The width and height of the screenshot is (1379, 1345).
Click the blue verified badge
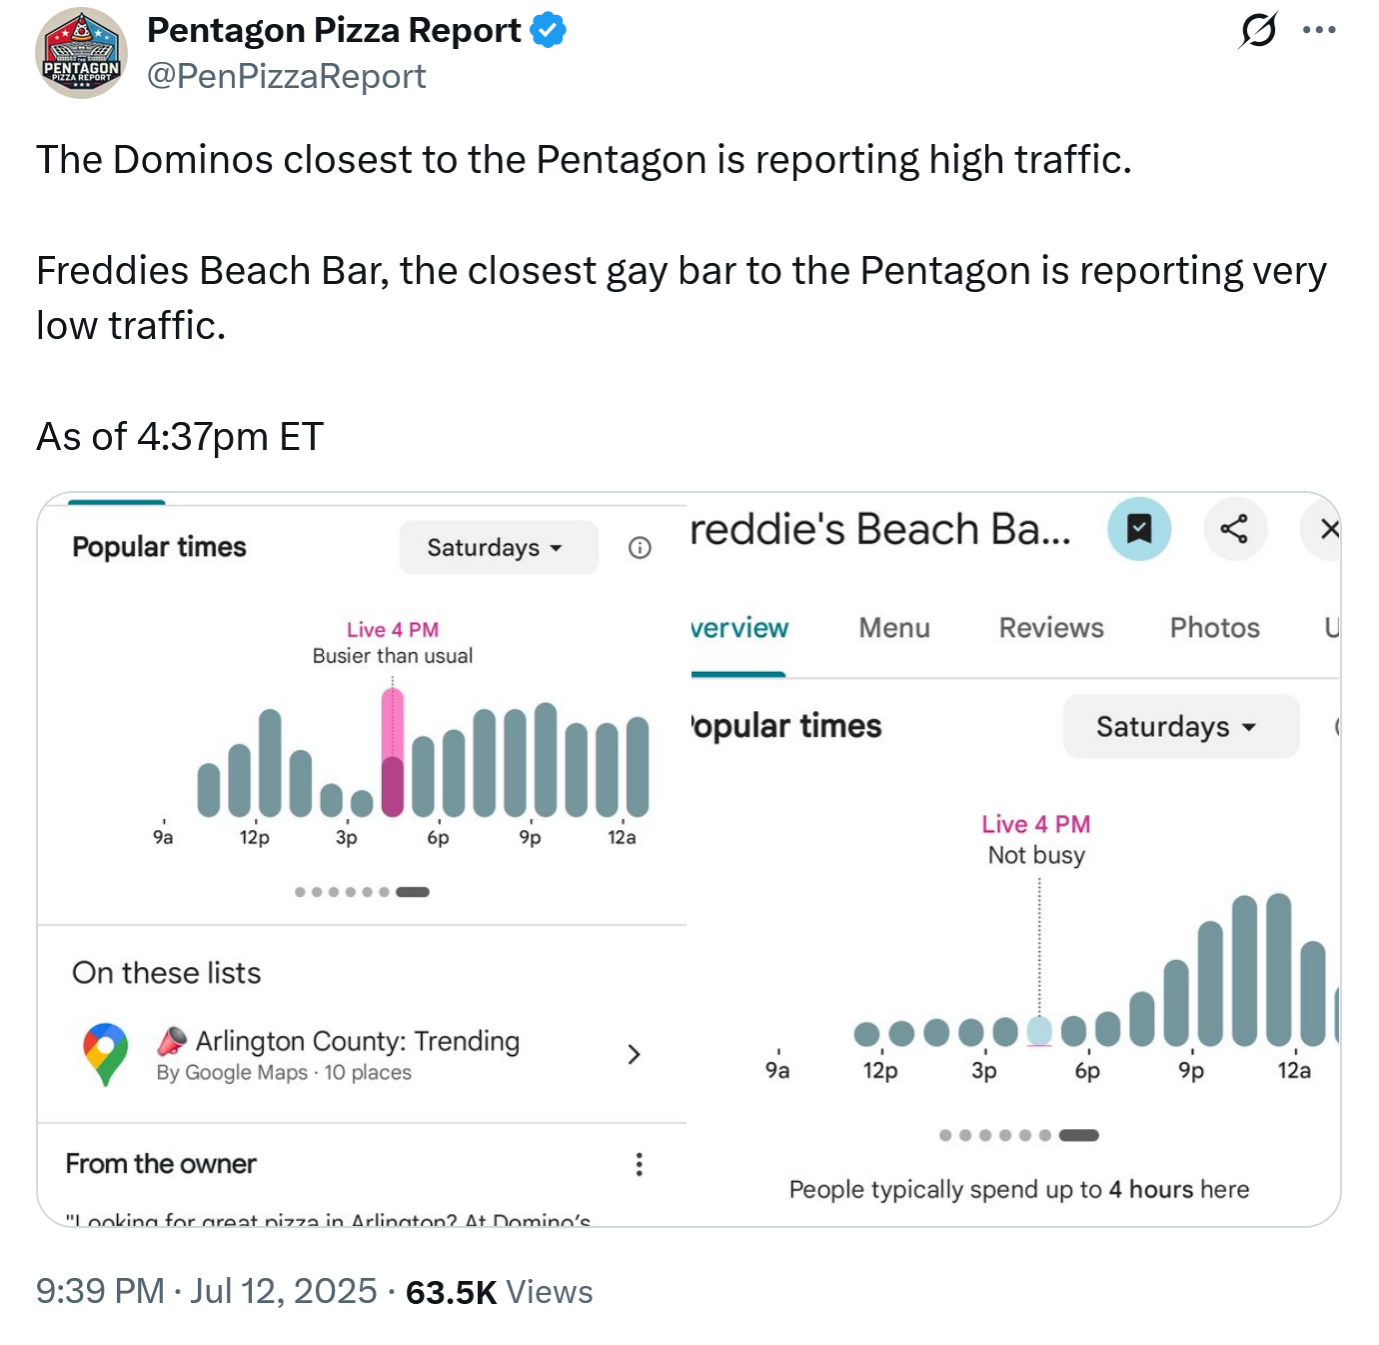[548, 30]
